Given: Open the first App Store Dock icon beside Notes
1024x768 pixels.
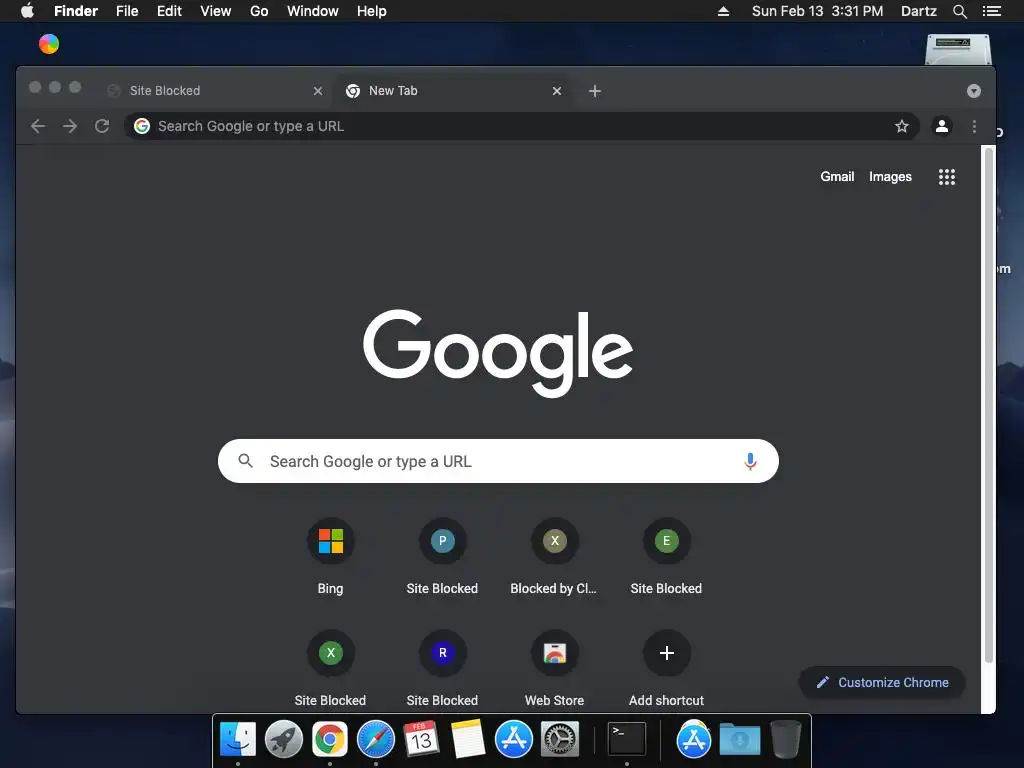Looking at the screenshot, I should pyautogui.click(x=513, y=739).
